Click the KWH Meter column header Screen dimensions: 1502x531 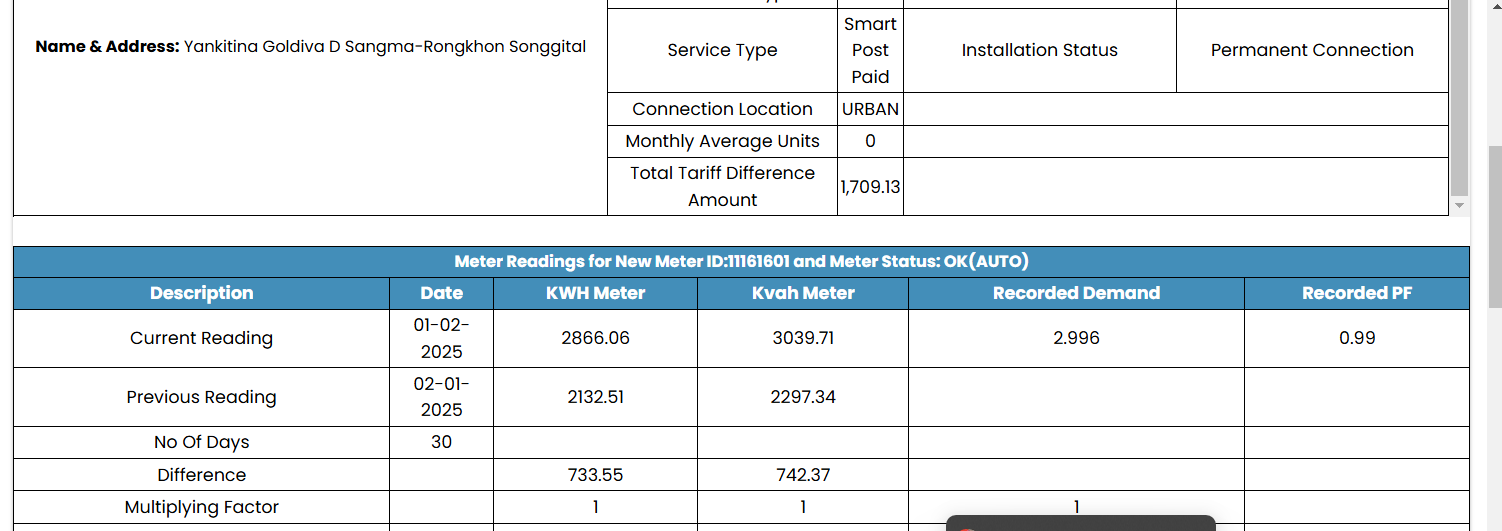click(595, 293)
